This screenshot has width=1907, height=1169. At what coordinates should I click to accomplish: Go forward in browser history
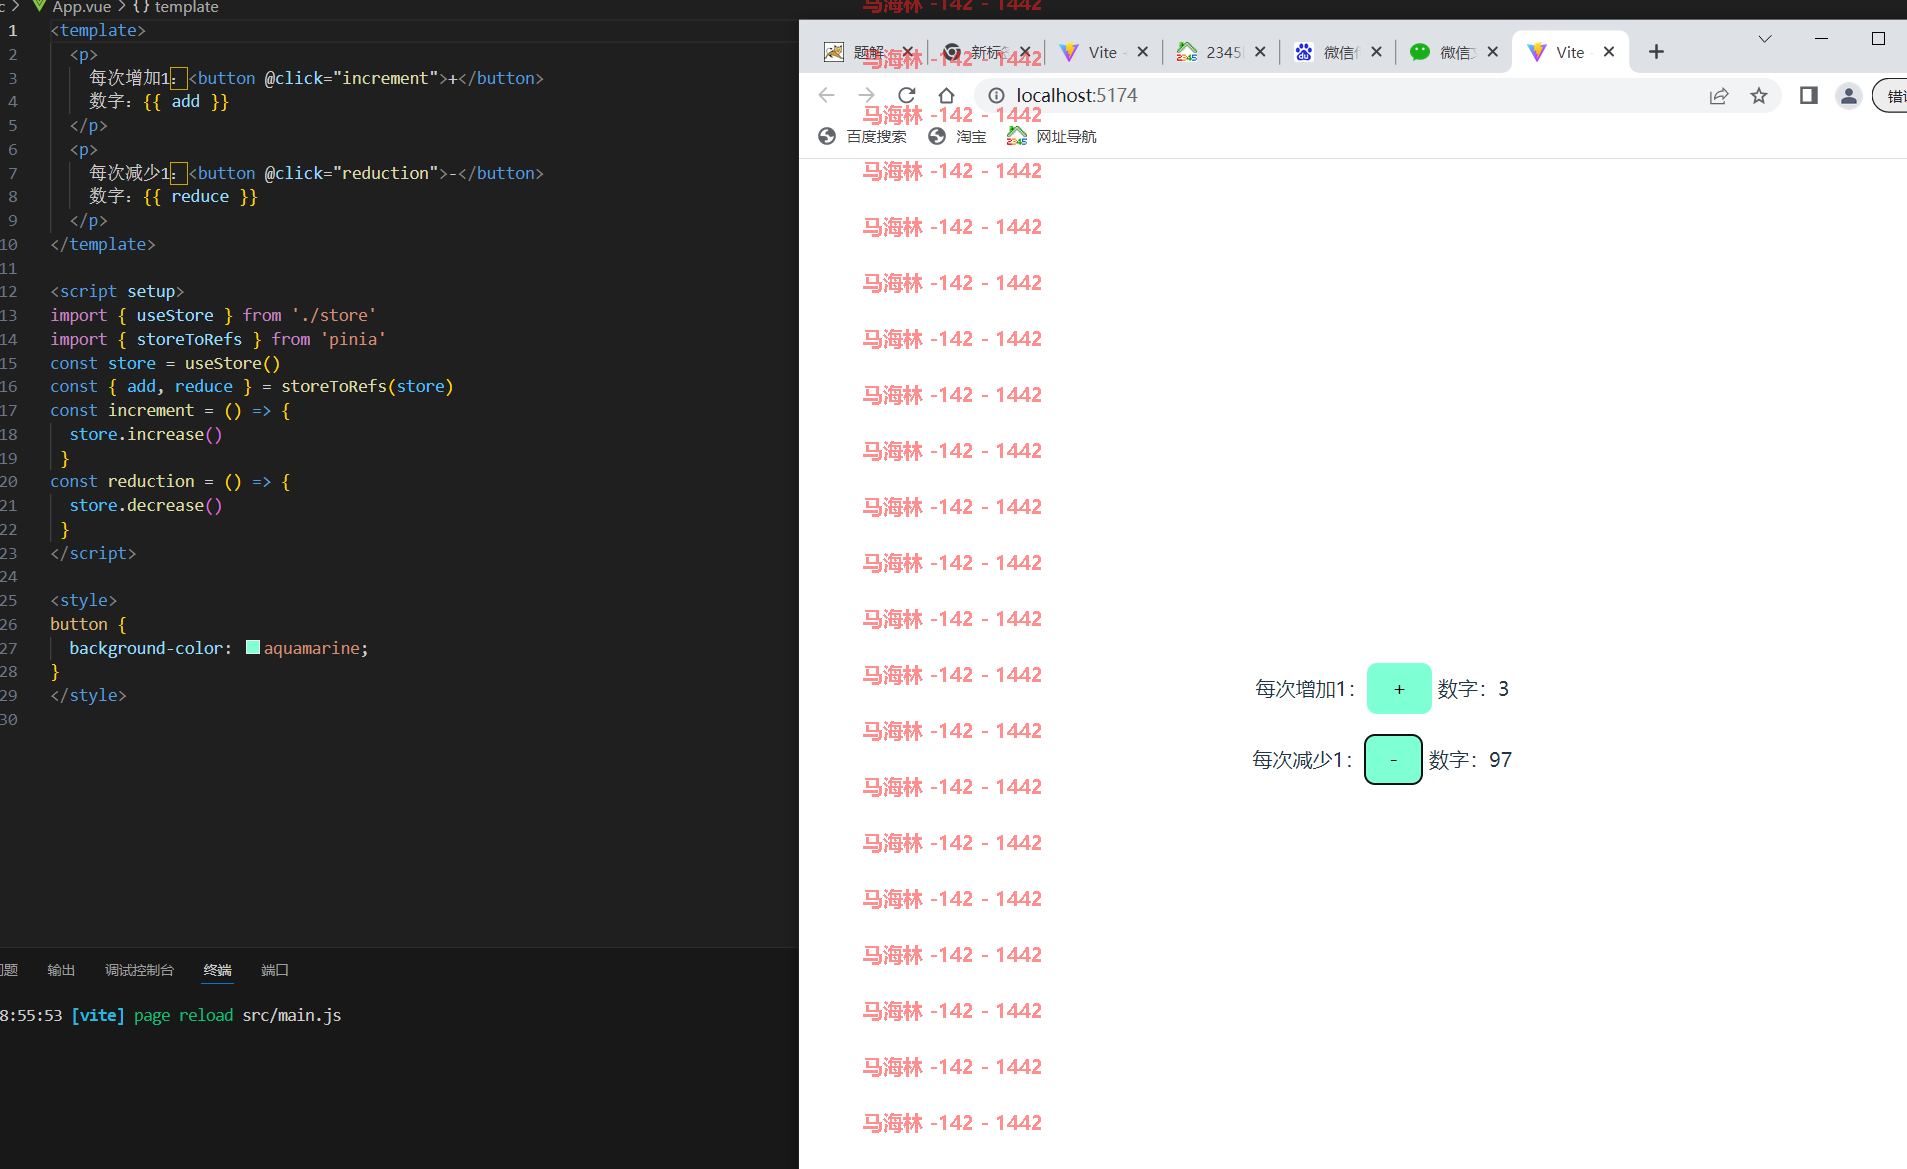[866, 95]
